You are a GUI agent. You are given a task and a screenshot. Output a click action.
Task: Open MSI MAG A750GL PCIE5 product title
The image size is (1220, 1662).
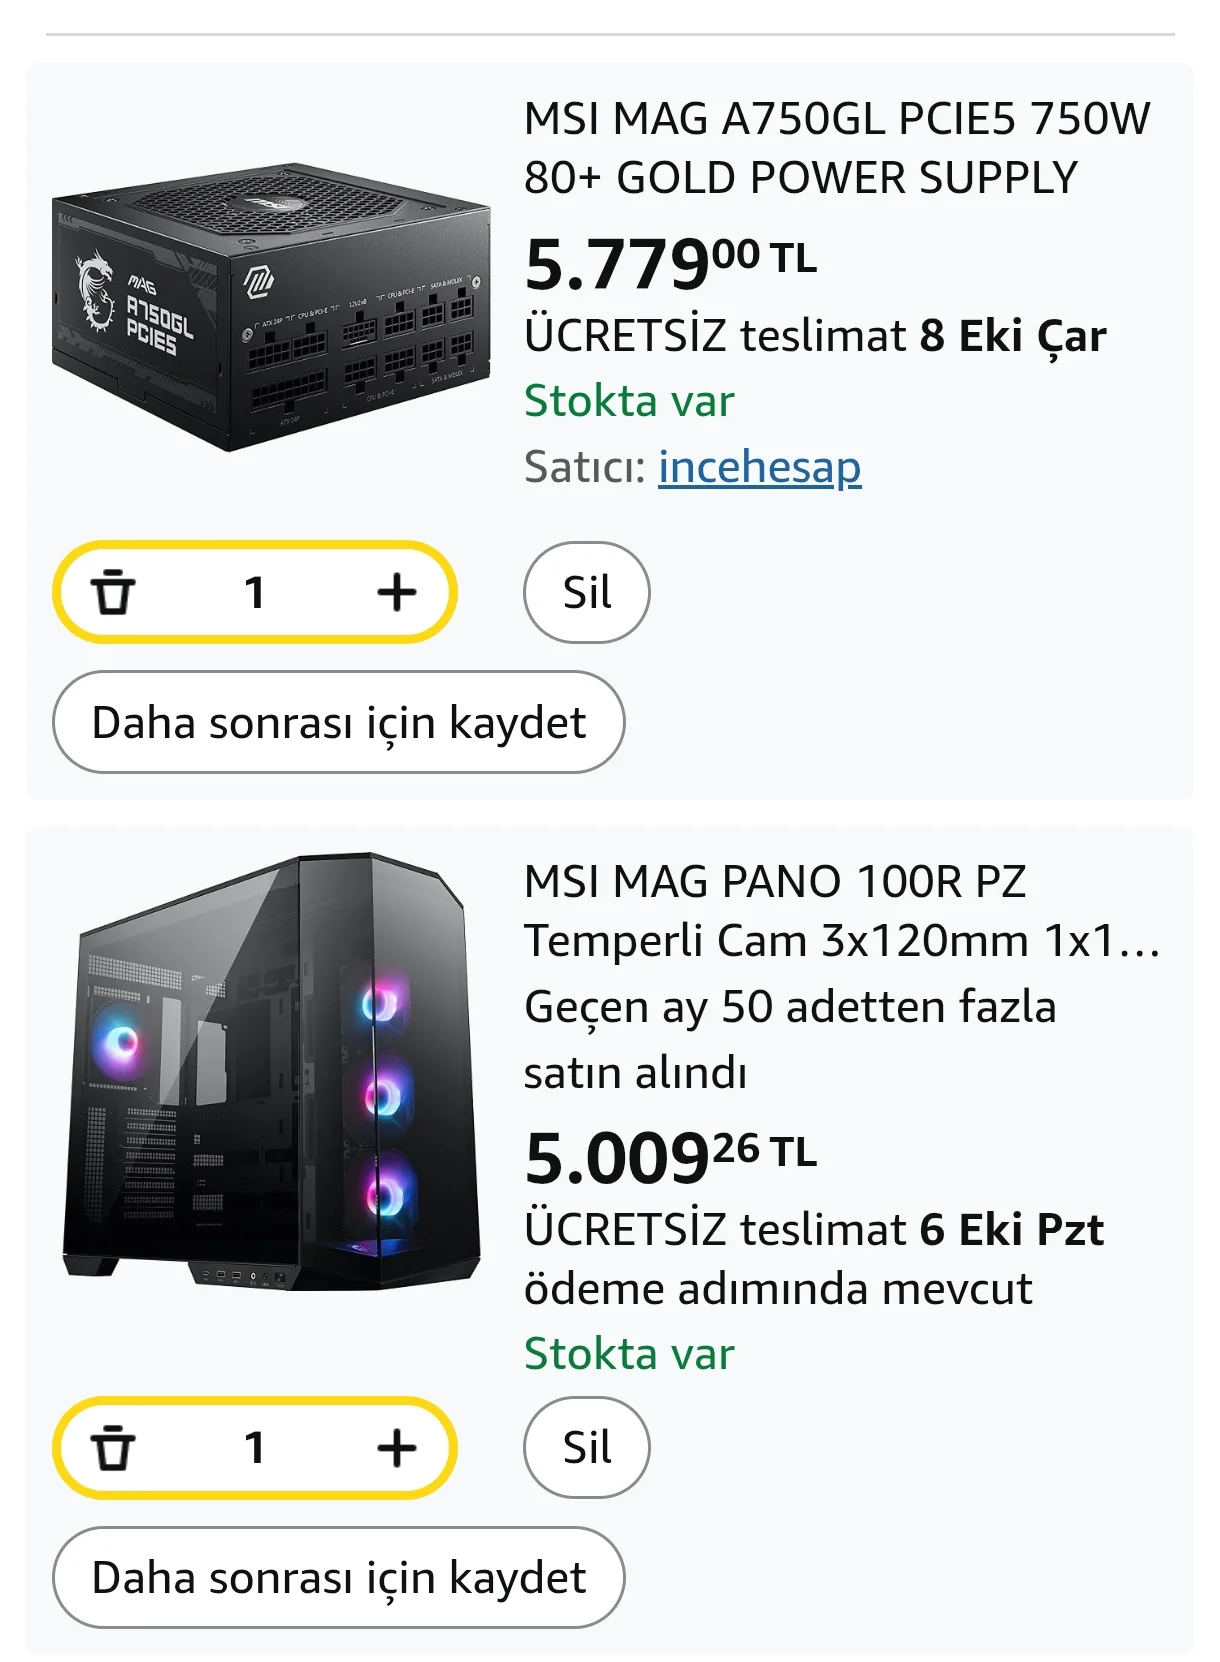coord(836,148)
